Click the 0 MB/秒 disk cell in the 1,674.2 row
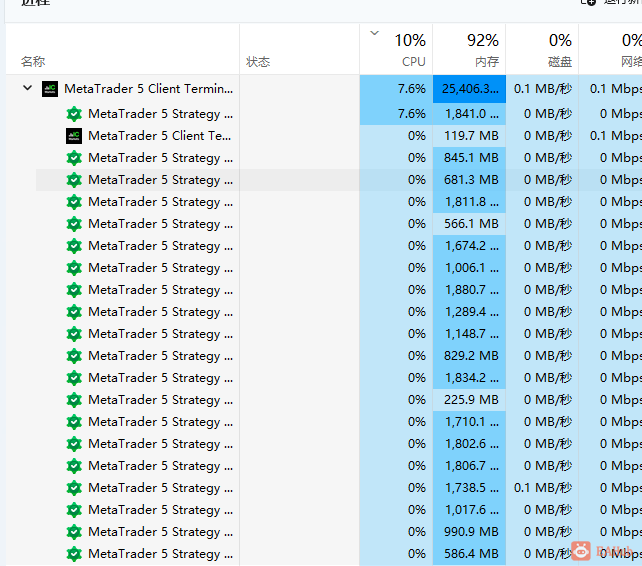Screen dimensions: 642x566 tap(542, 246)
